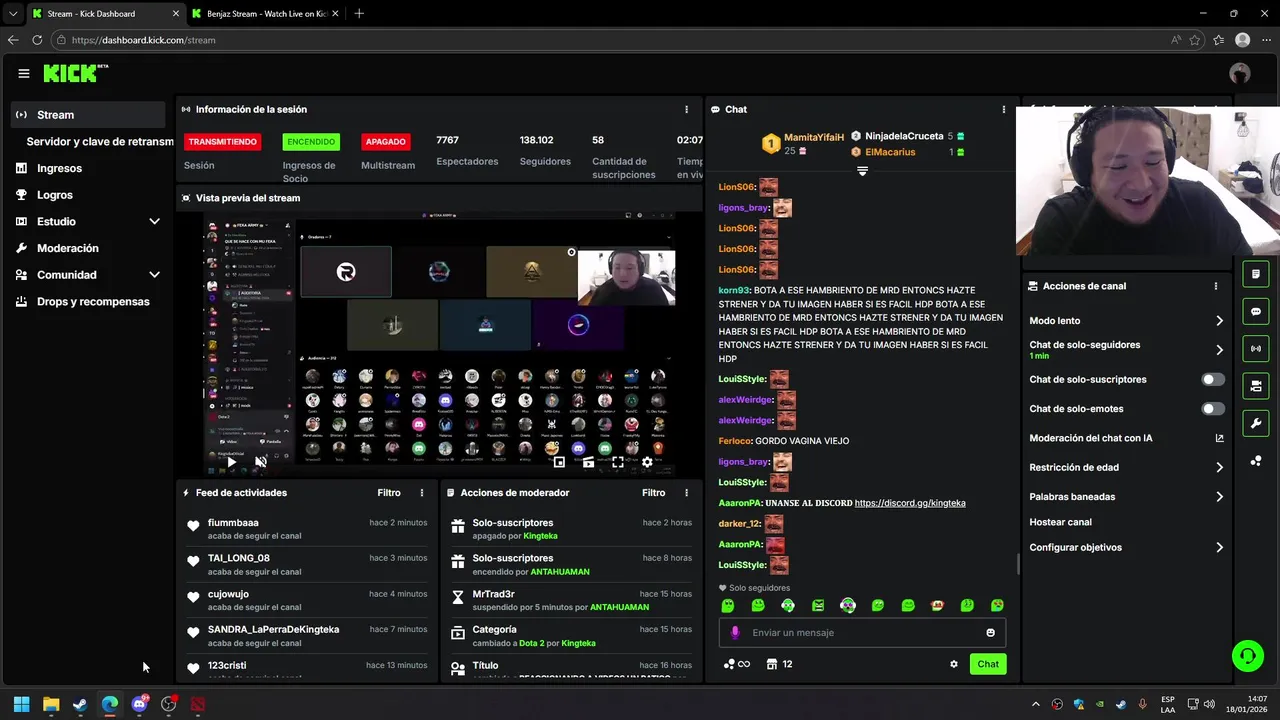Play the stream preview video

pyautogui.click(x=232, y=462)
